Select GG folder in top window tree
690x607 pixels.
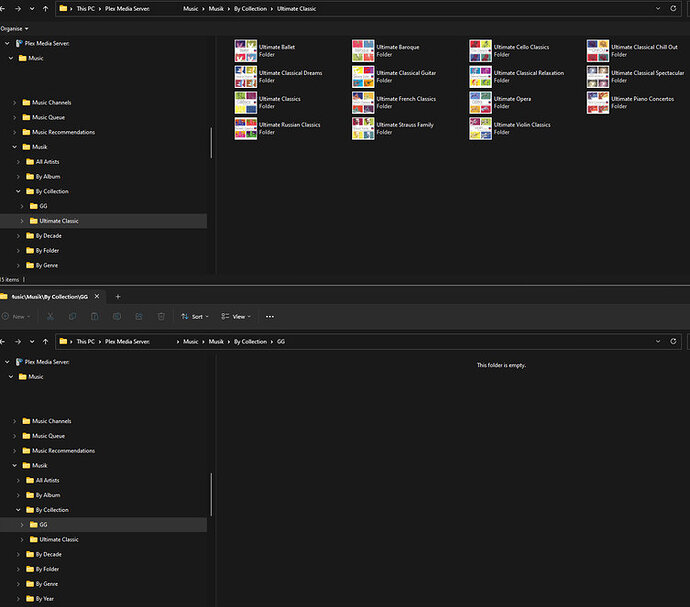click(43, 206)
